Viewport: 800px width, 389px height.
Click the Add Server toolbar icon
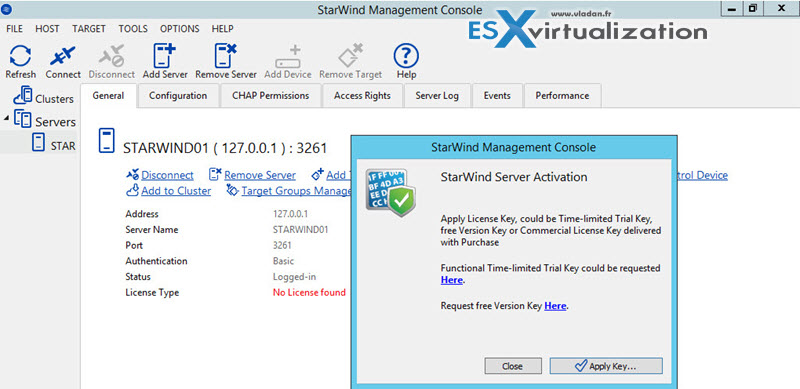[165, 56]
